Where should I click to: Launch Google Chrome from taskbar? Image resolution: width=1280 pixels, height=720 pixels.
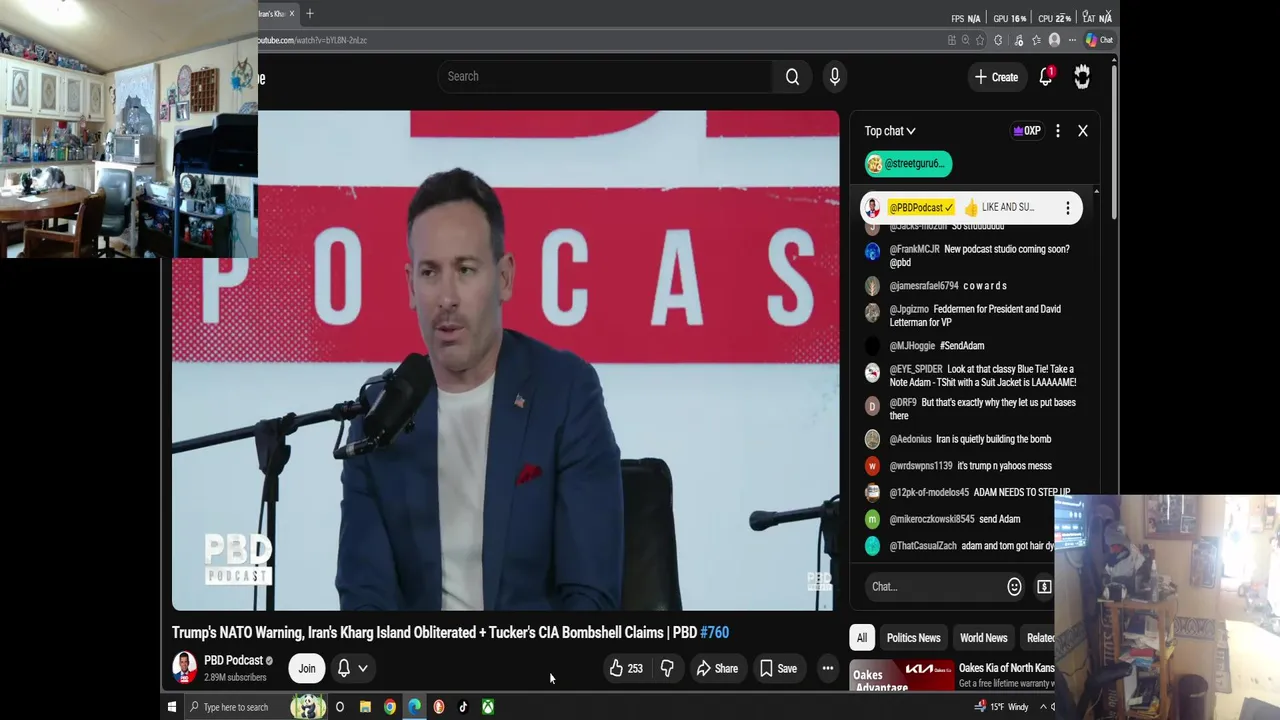tap(390, 707)
